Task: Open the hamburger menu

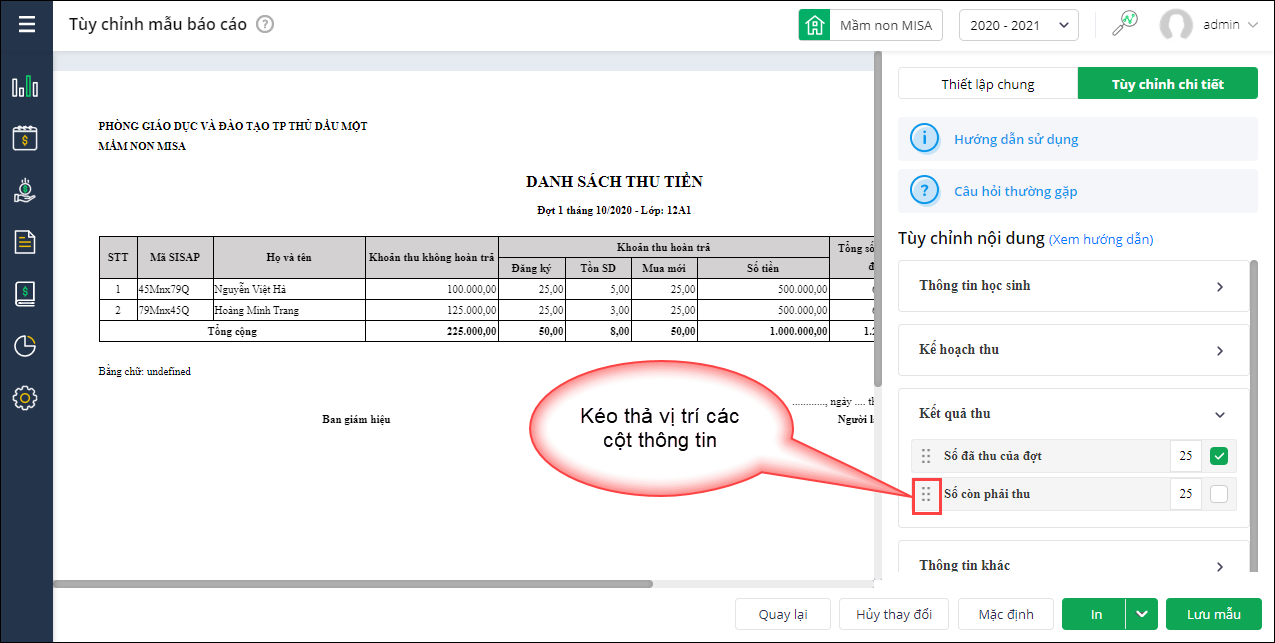Action: click(x=26, y=24)
